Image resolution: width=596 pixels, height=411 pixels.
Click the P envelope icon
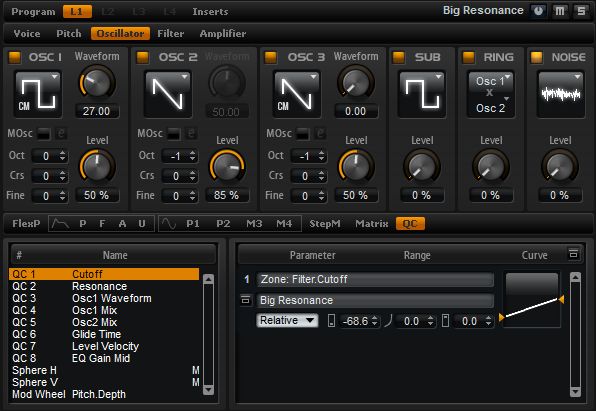(x=82, y=224)
